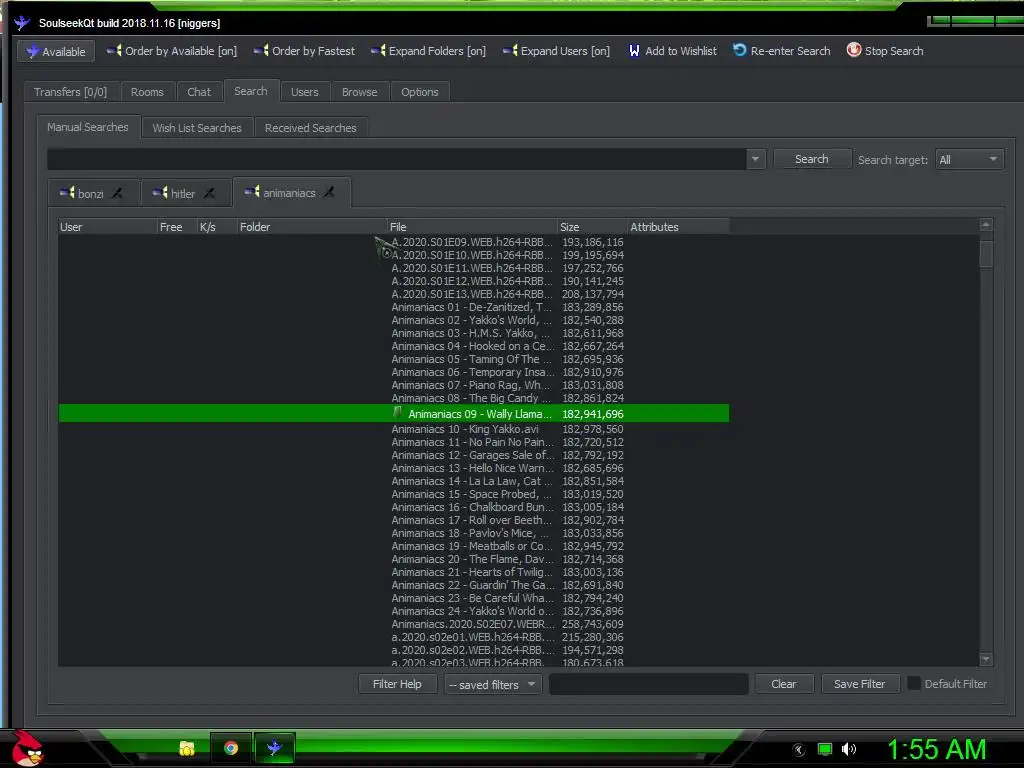
Task: Open the Chat tab
Action: 199,92
